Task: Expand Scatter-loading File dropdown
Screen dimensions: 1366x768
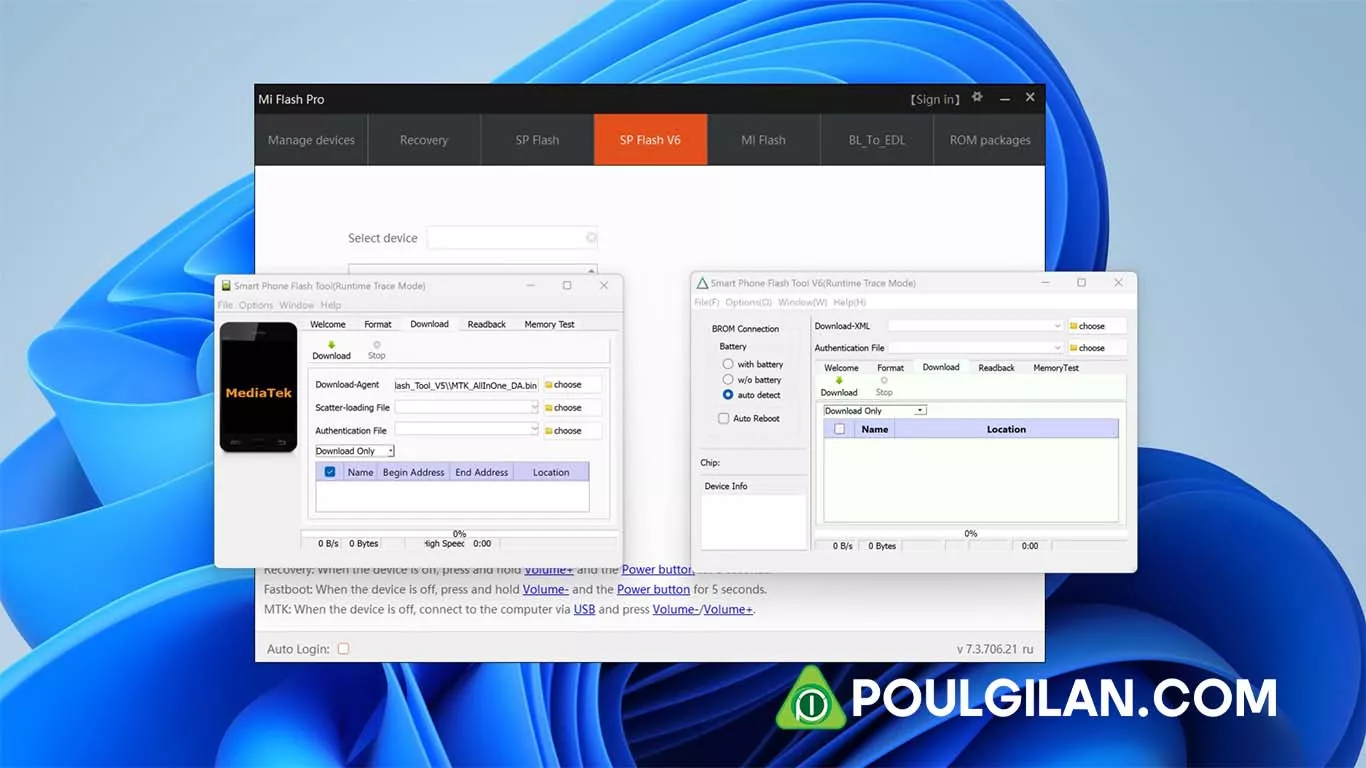Action: (534, 407)
